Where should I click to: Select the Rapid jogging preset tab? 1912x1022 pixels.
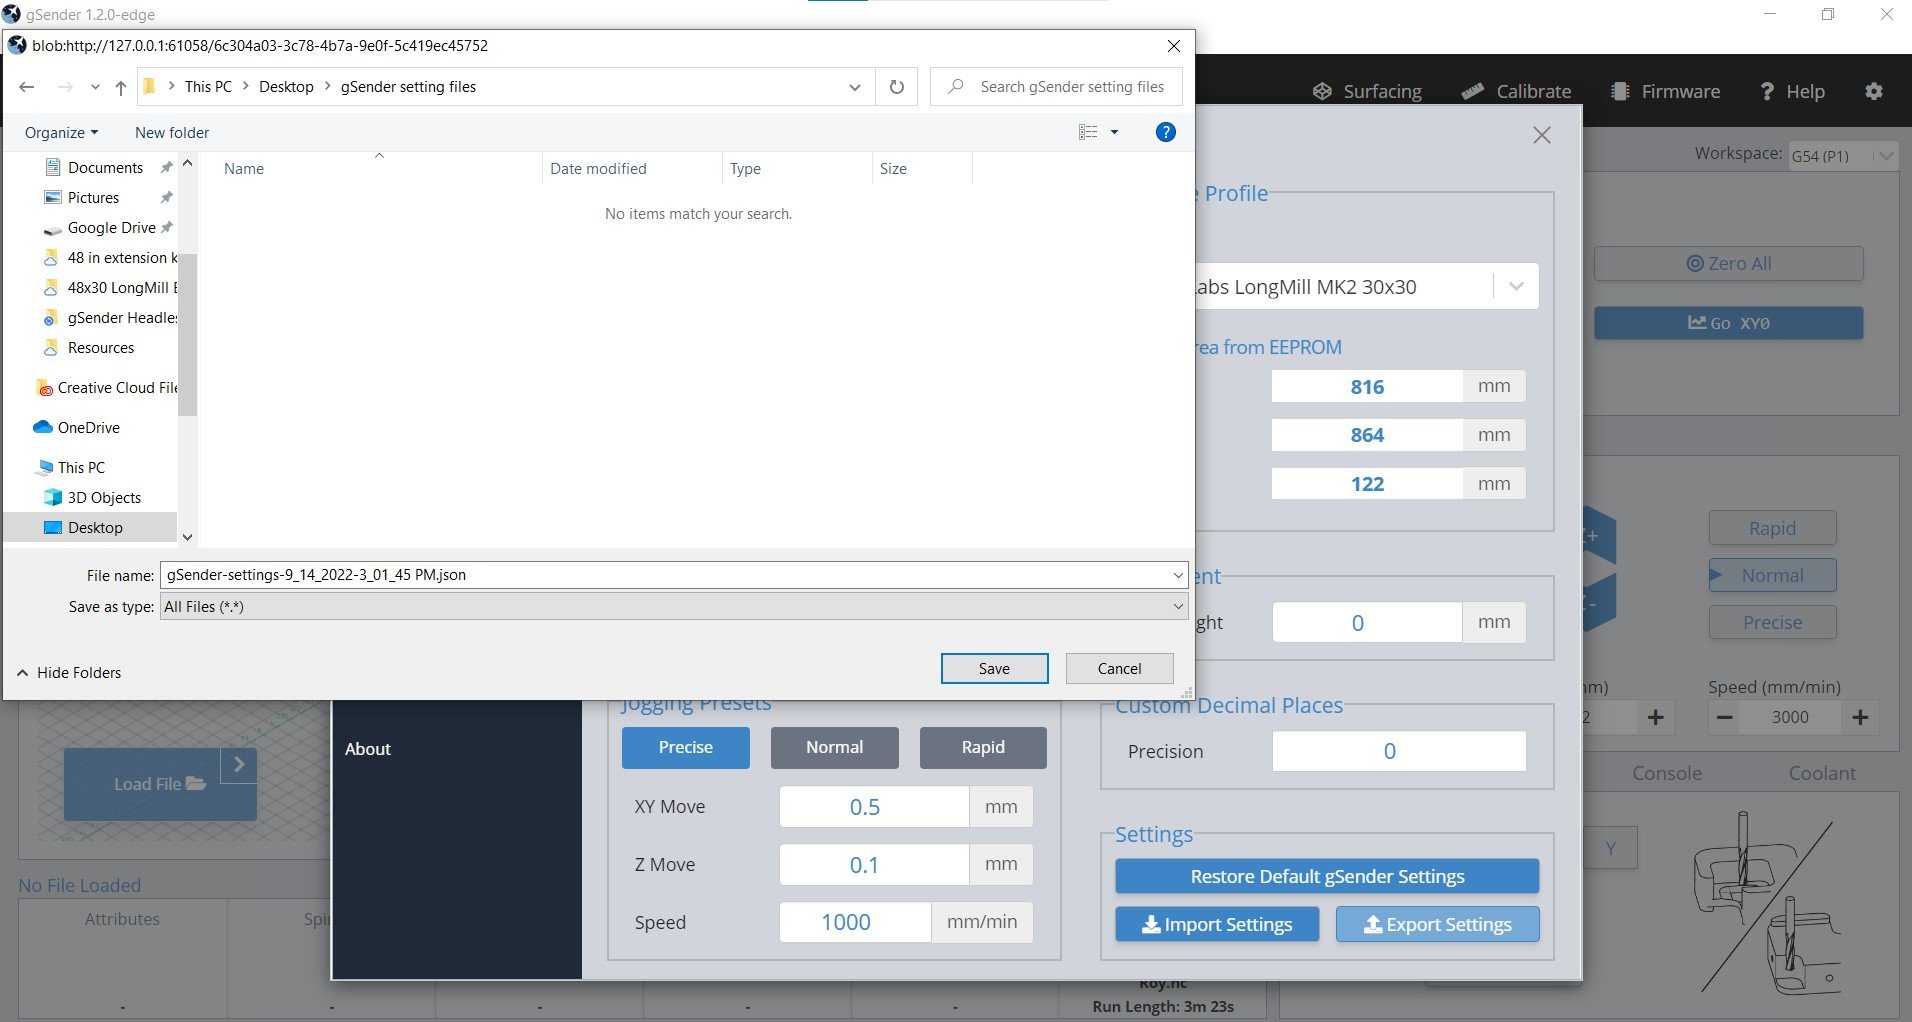click(983, 747)
